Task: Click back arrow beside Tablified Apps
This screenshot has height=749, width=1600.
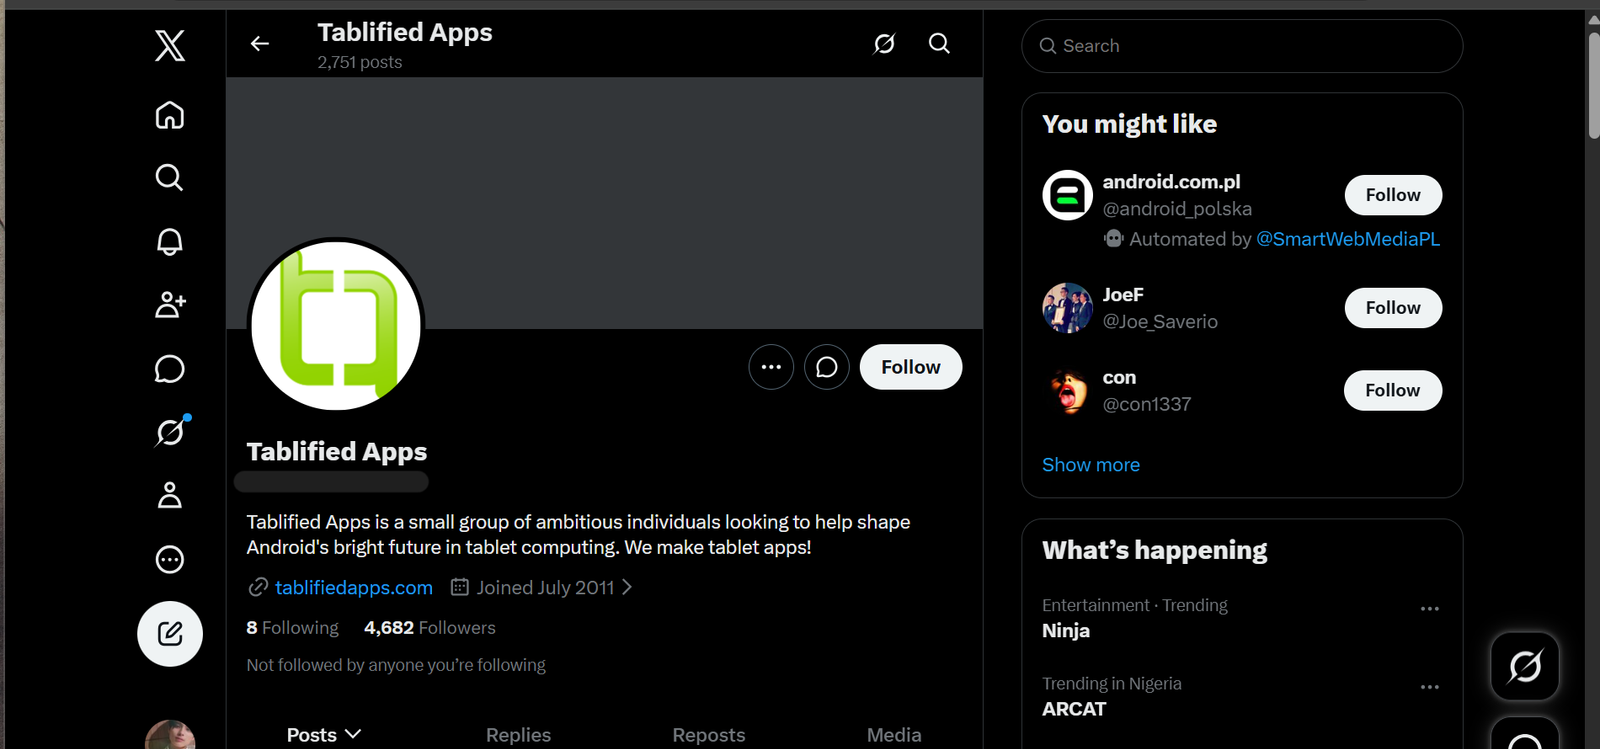Action: point(260,44)
